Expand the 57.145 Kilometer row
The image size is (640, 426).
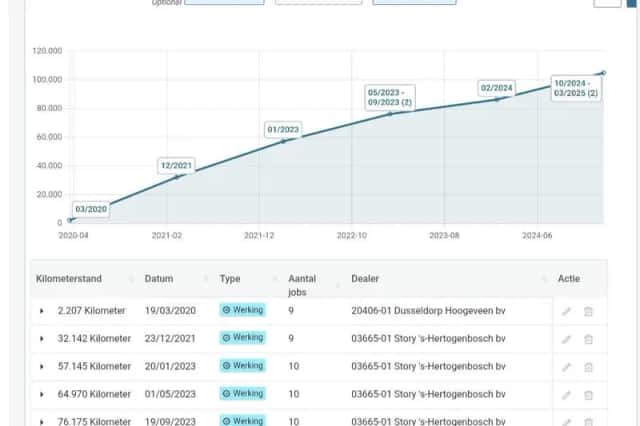point(42,366)
